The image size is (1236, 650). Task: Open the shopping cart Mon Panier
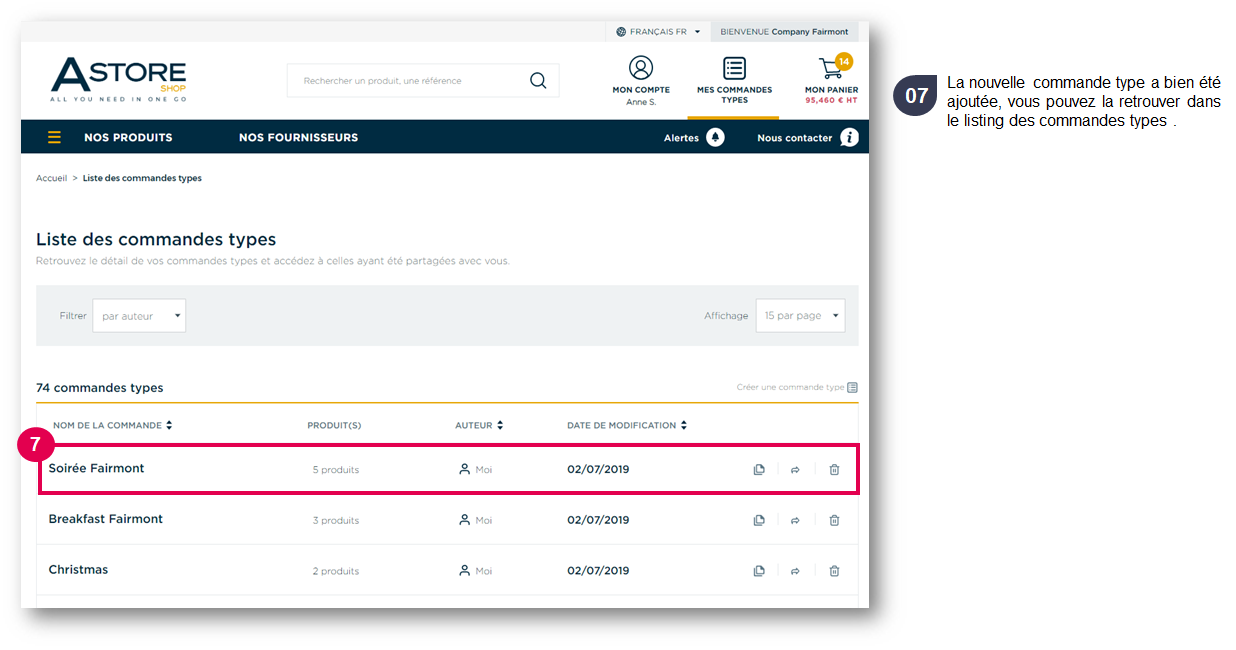click(x=830, y=69)
